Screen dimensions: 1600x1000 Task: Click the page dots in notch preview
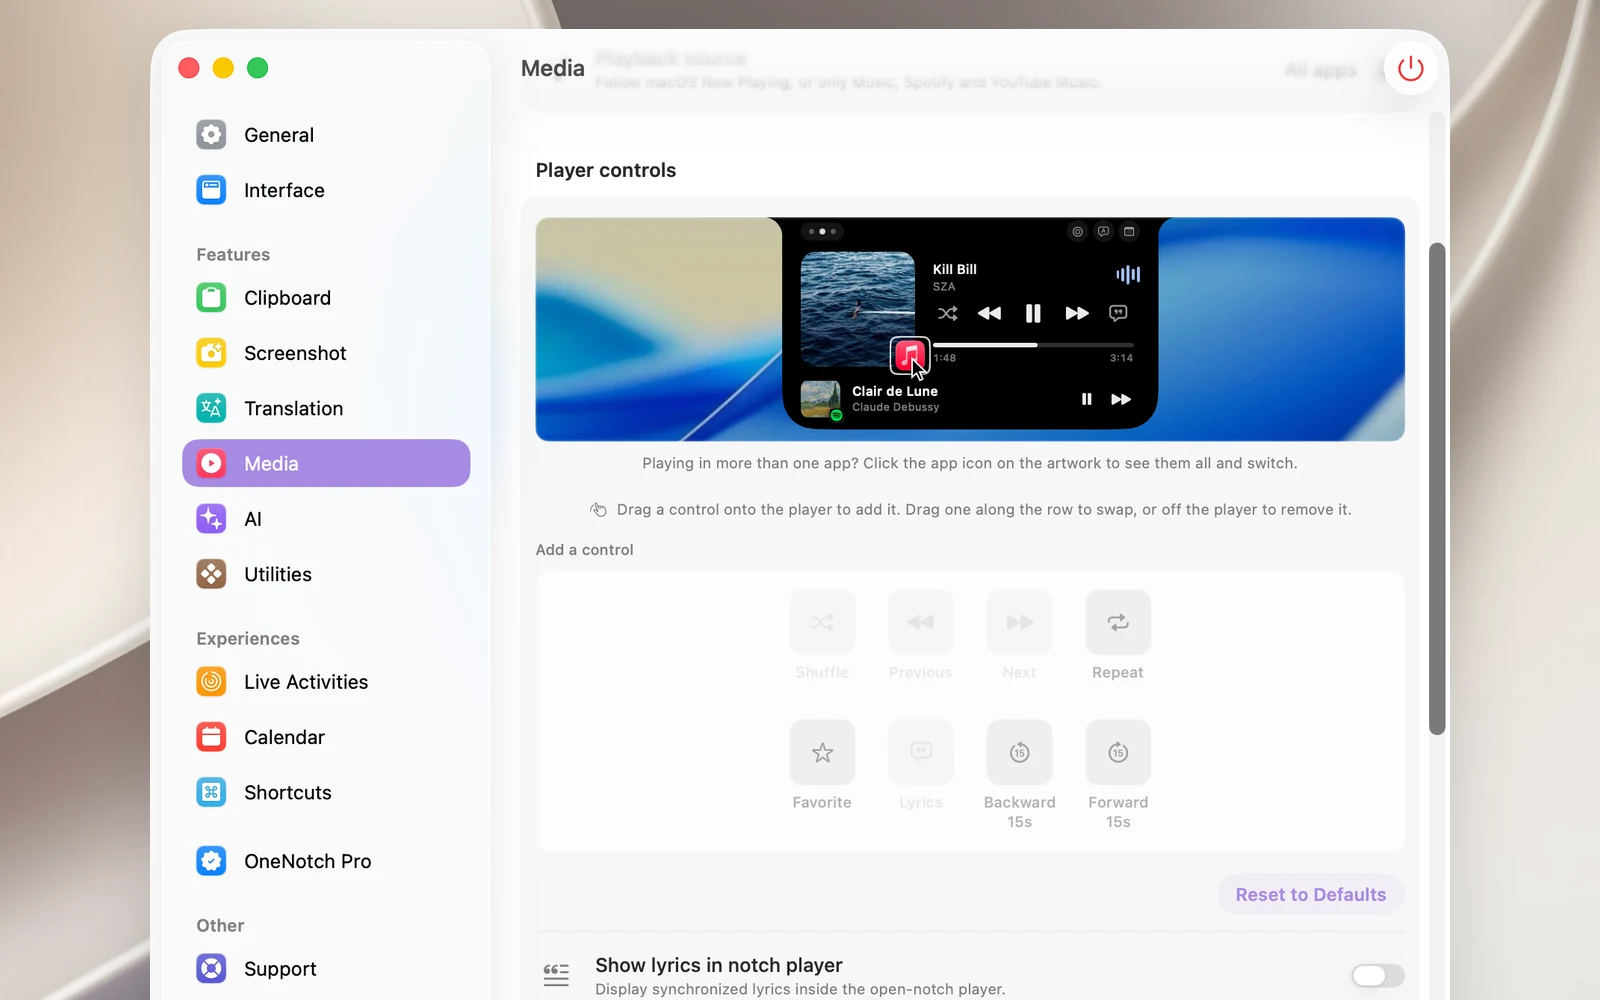(x=822, y=231)
